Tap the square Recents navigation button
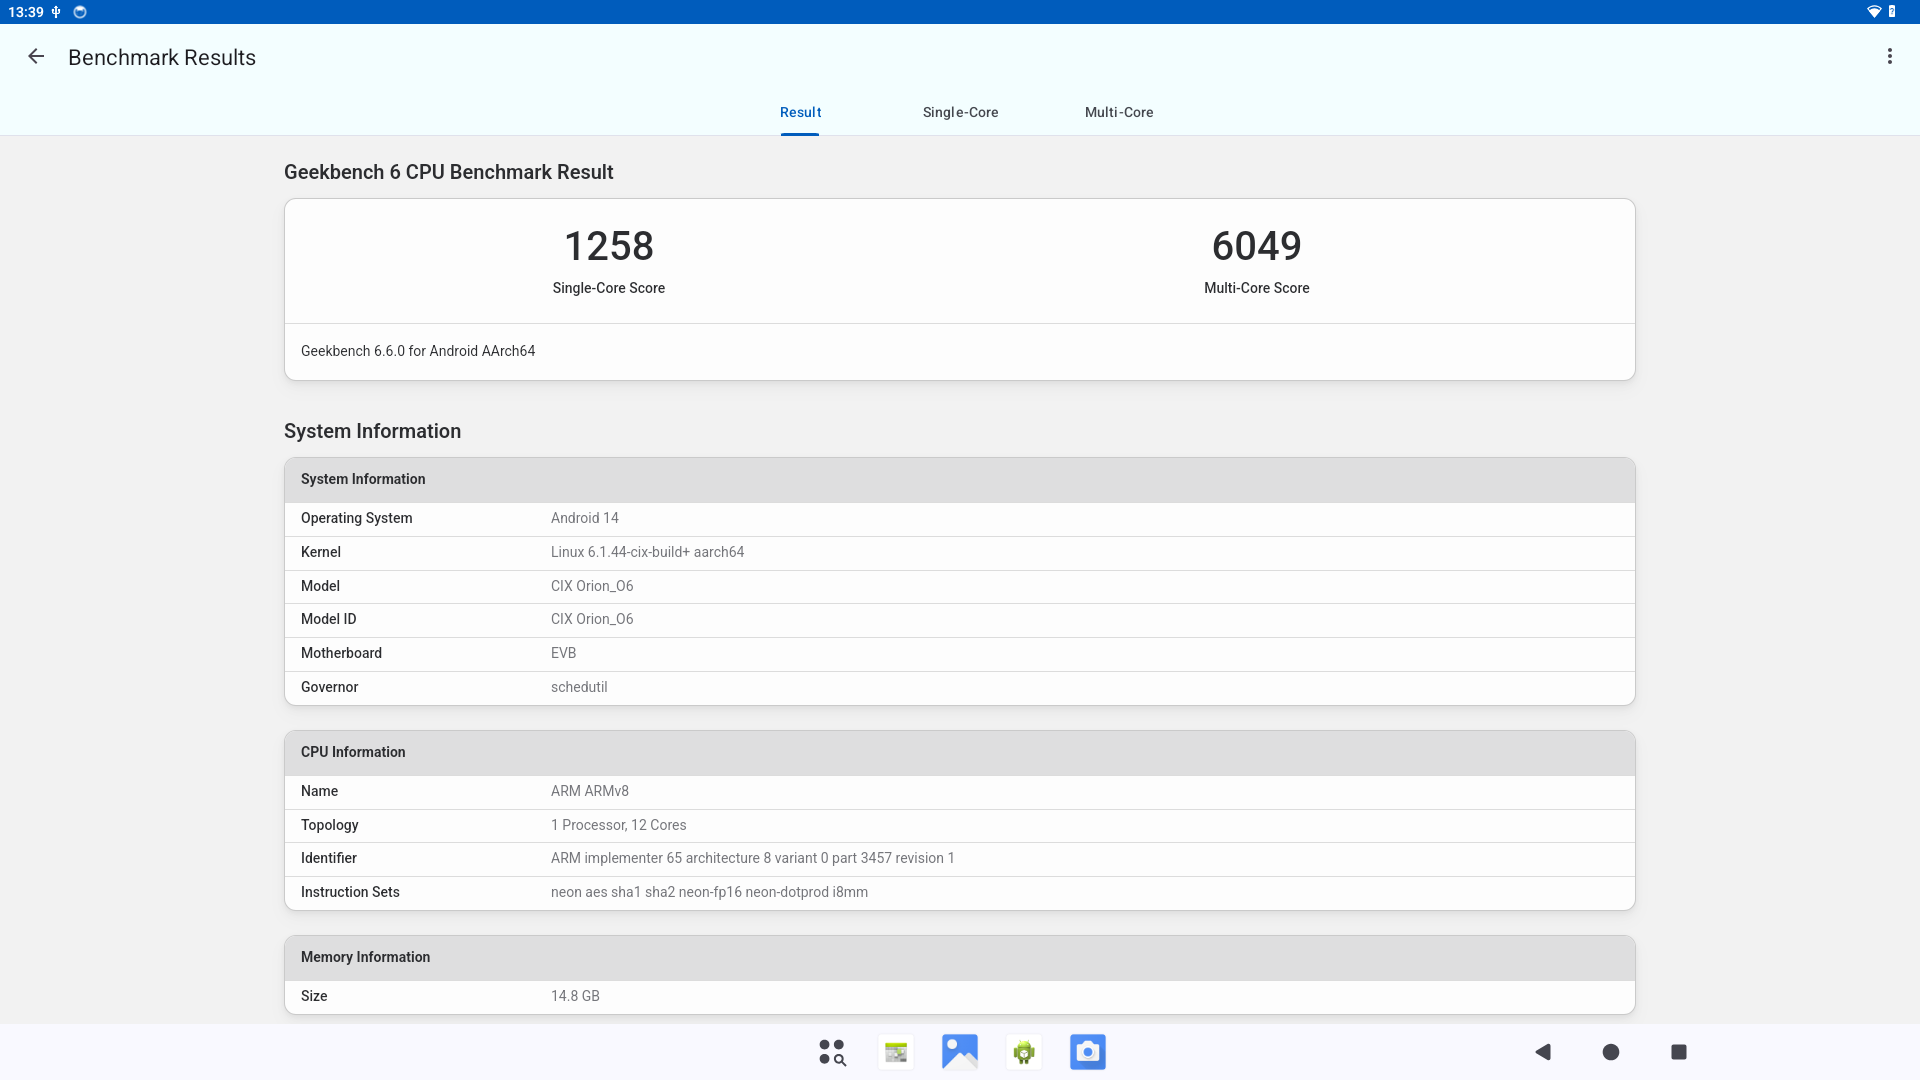This screenshot has width=1920, height=1080. (1679, 1052)
